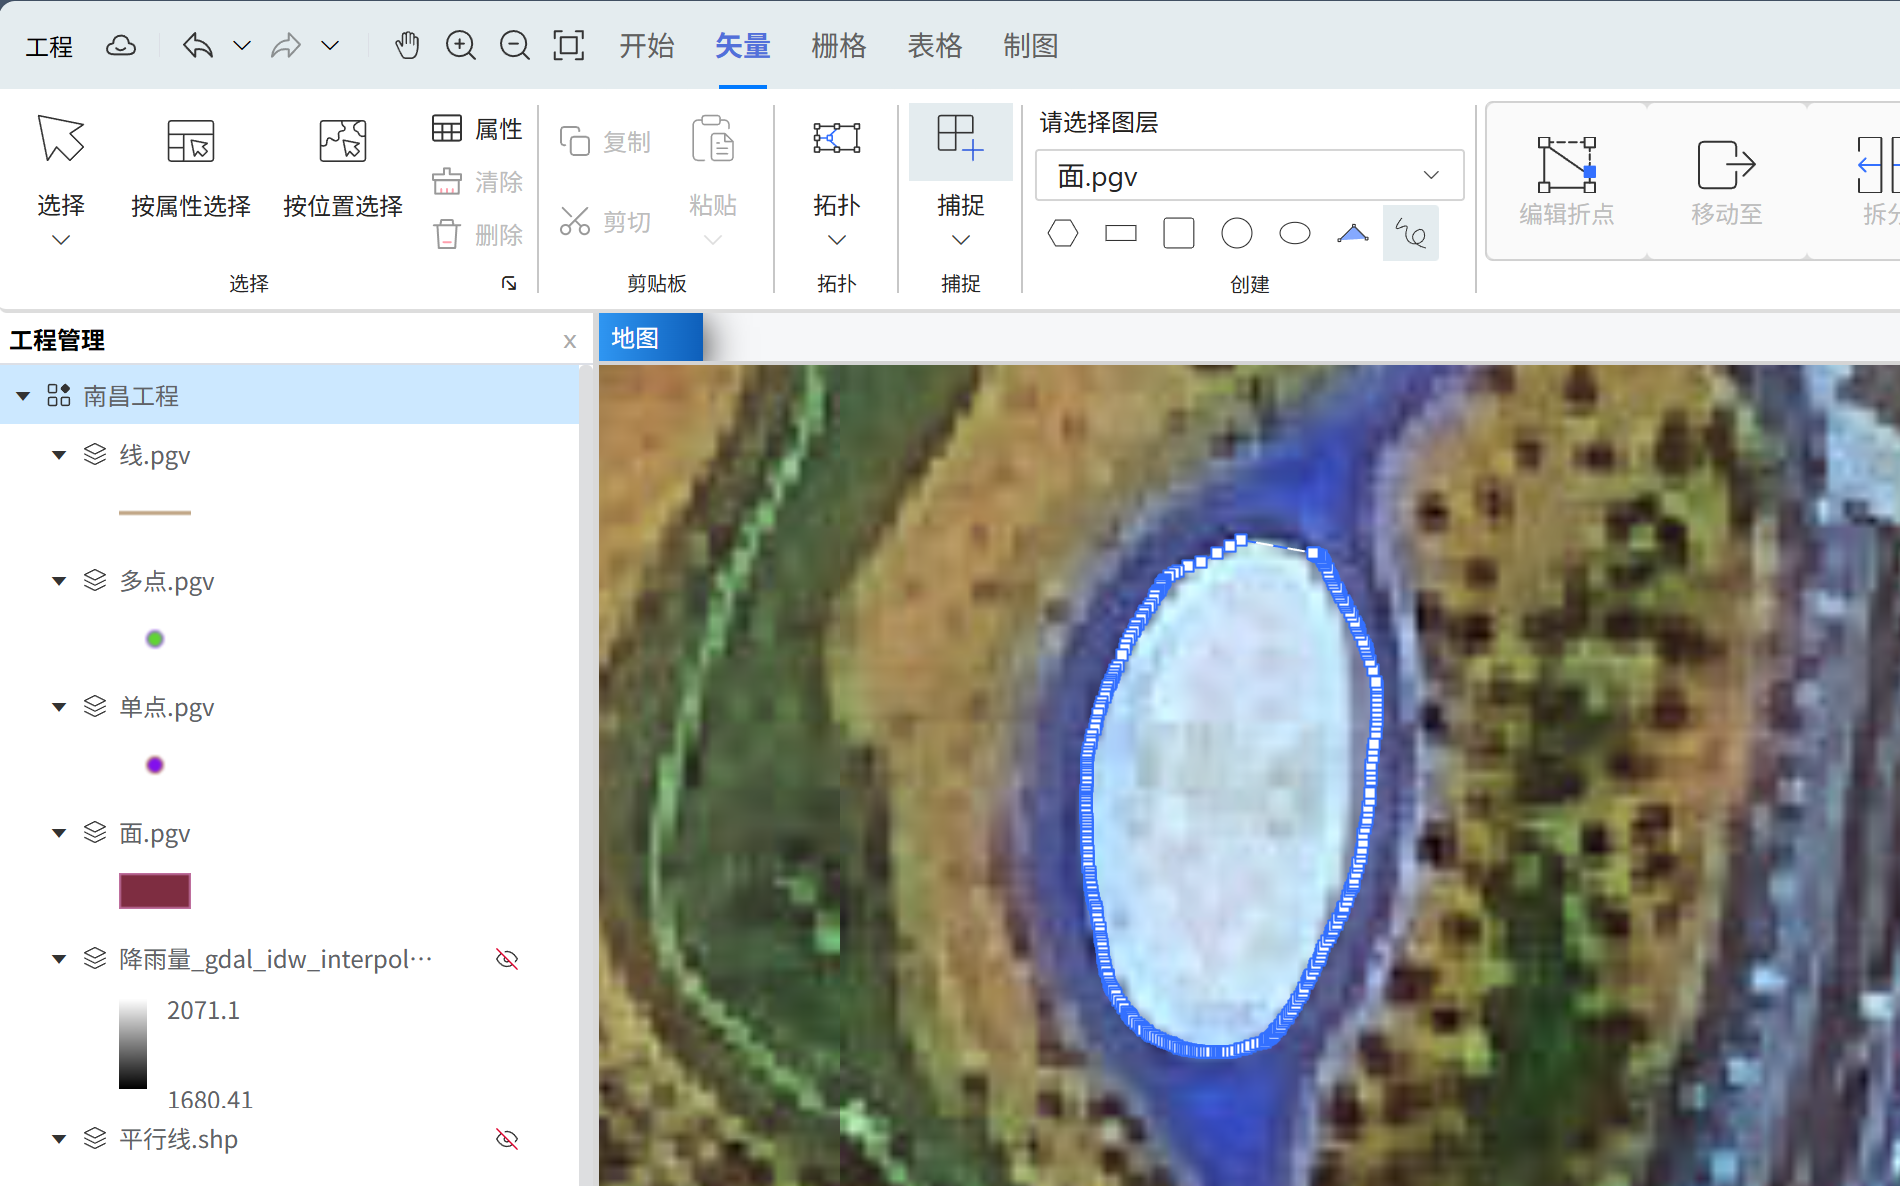Image resolution: width=1900 pixels, height=1186 pixels.
Task: Click the zoom out magnifier icon
Action: 515,46
